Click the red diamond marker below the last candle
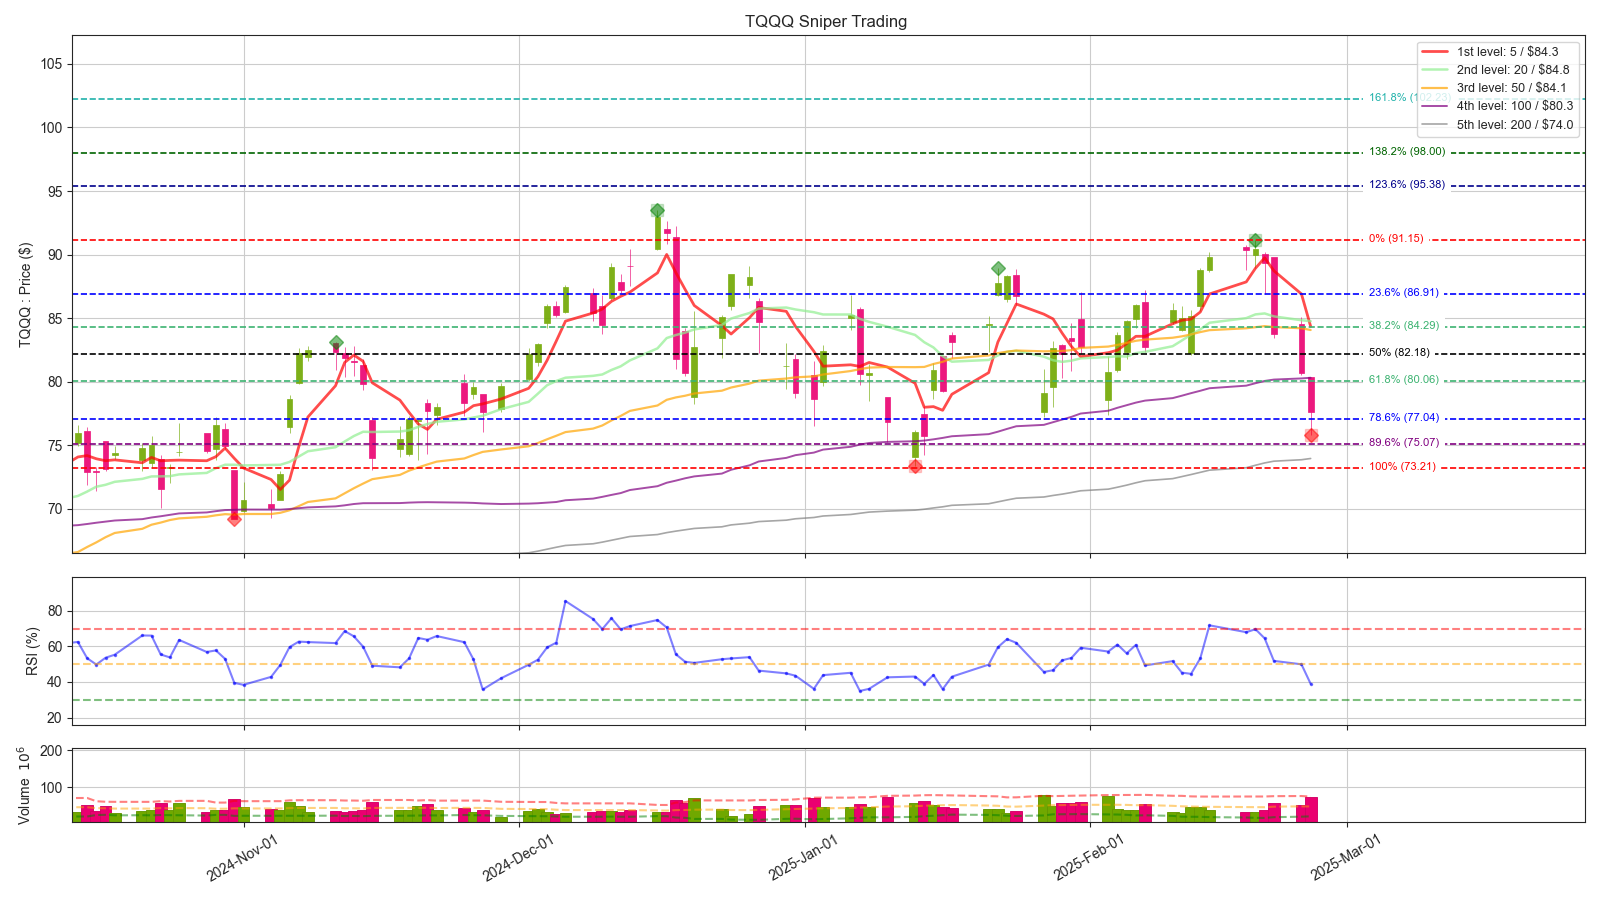The image size is (1600, 900). (1311, 435)
